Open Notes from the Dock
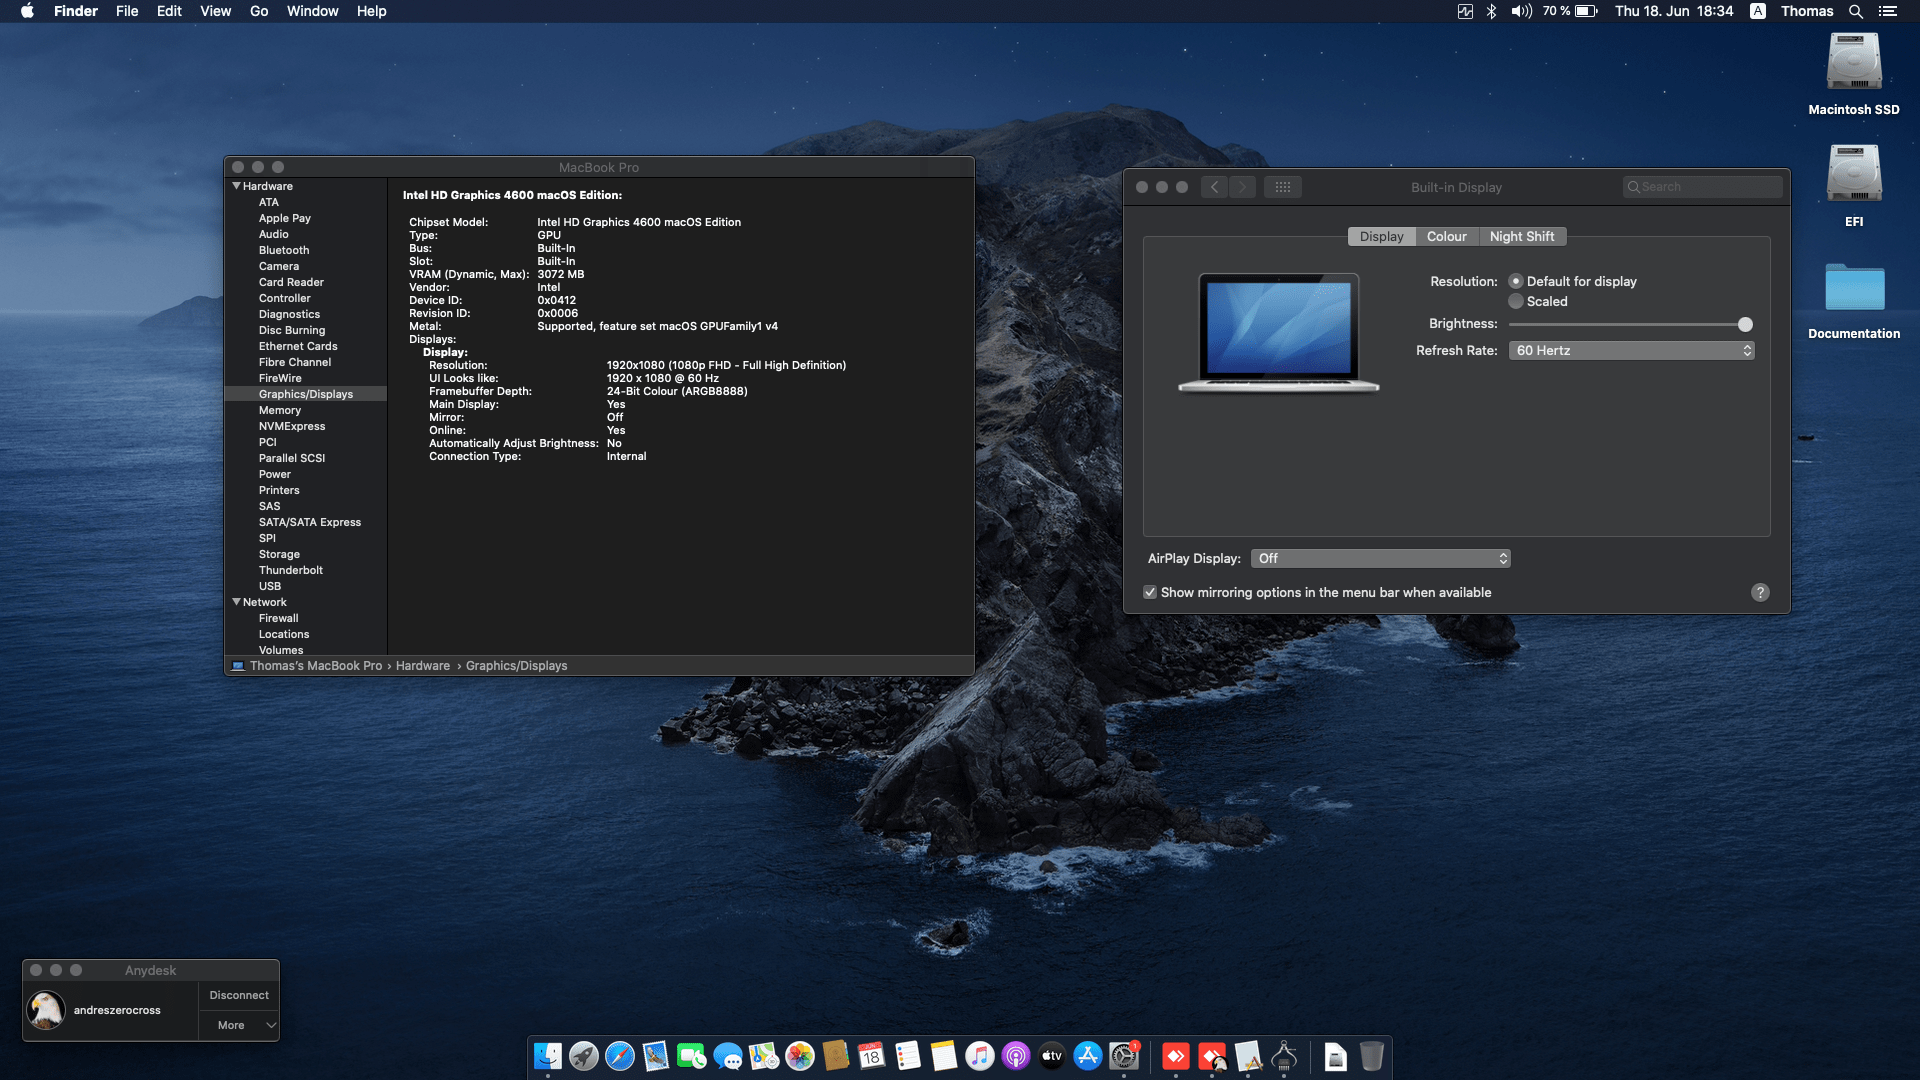 pyautogui.click(x=944, y=1056)
